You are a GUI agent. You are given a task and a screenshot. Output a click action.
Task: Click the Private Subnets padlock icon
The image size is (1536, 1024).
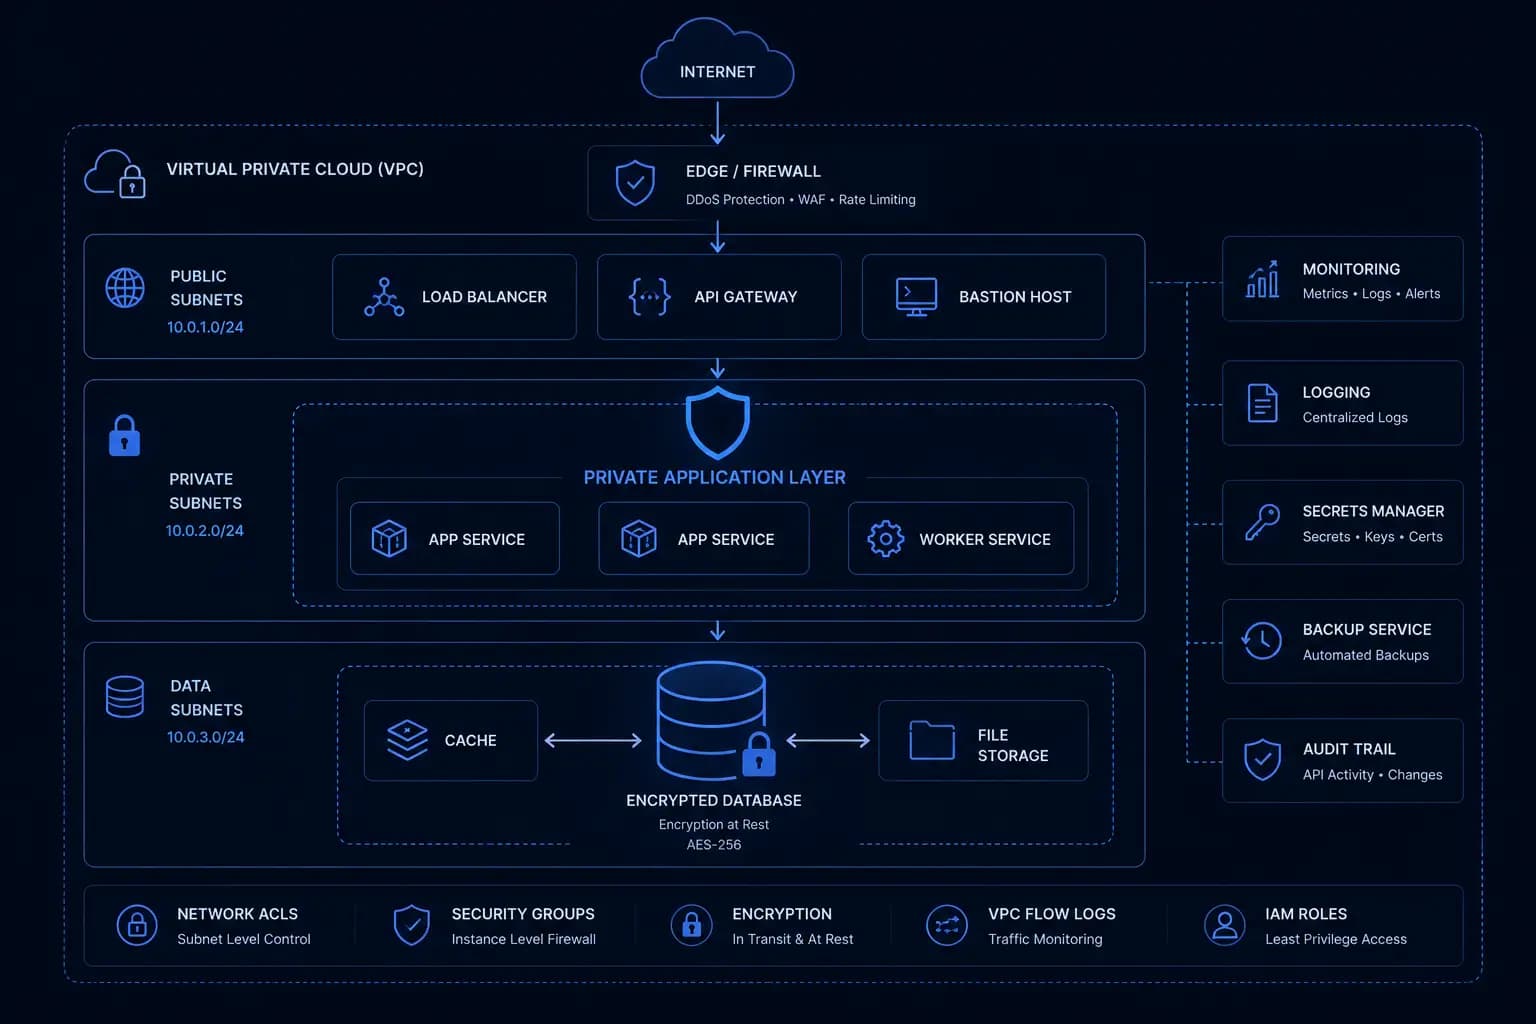[124, 435]
